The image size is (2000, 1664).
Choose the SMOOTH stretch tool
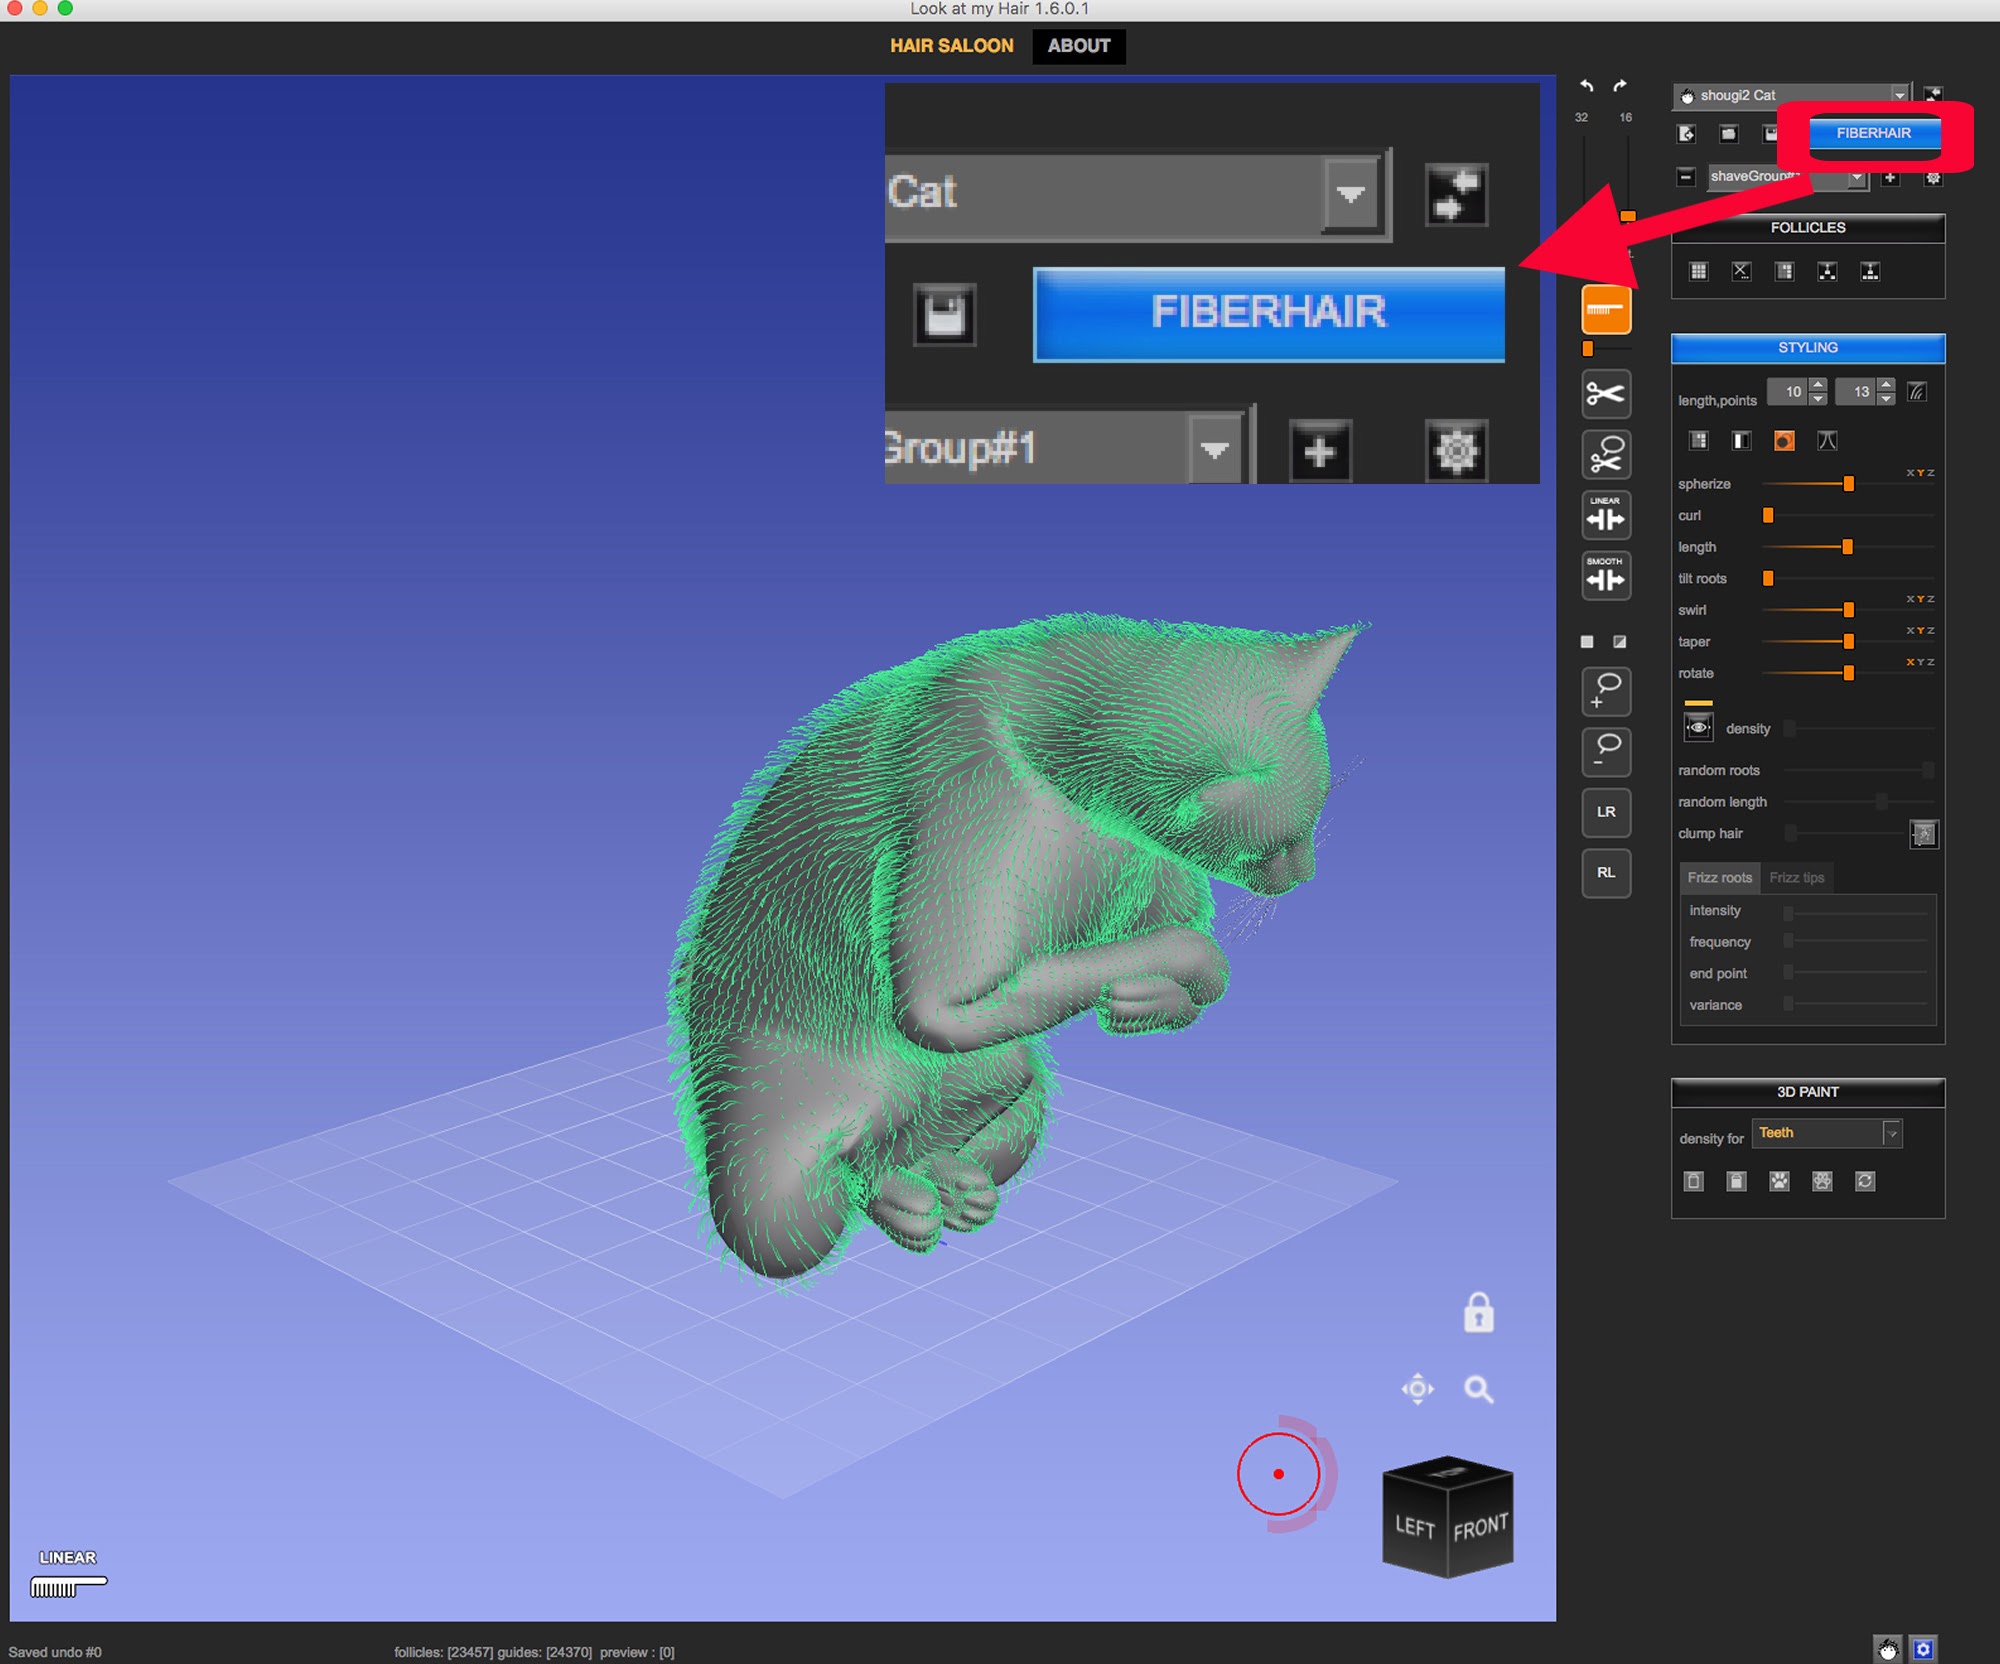pos(1605,576)
